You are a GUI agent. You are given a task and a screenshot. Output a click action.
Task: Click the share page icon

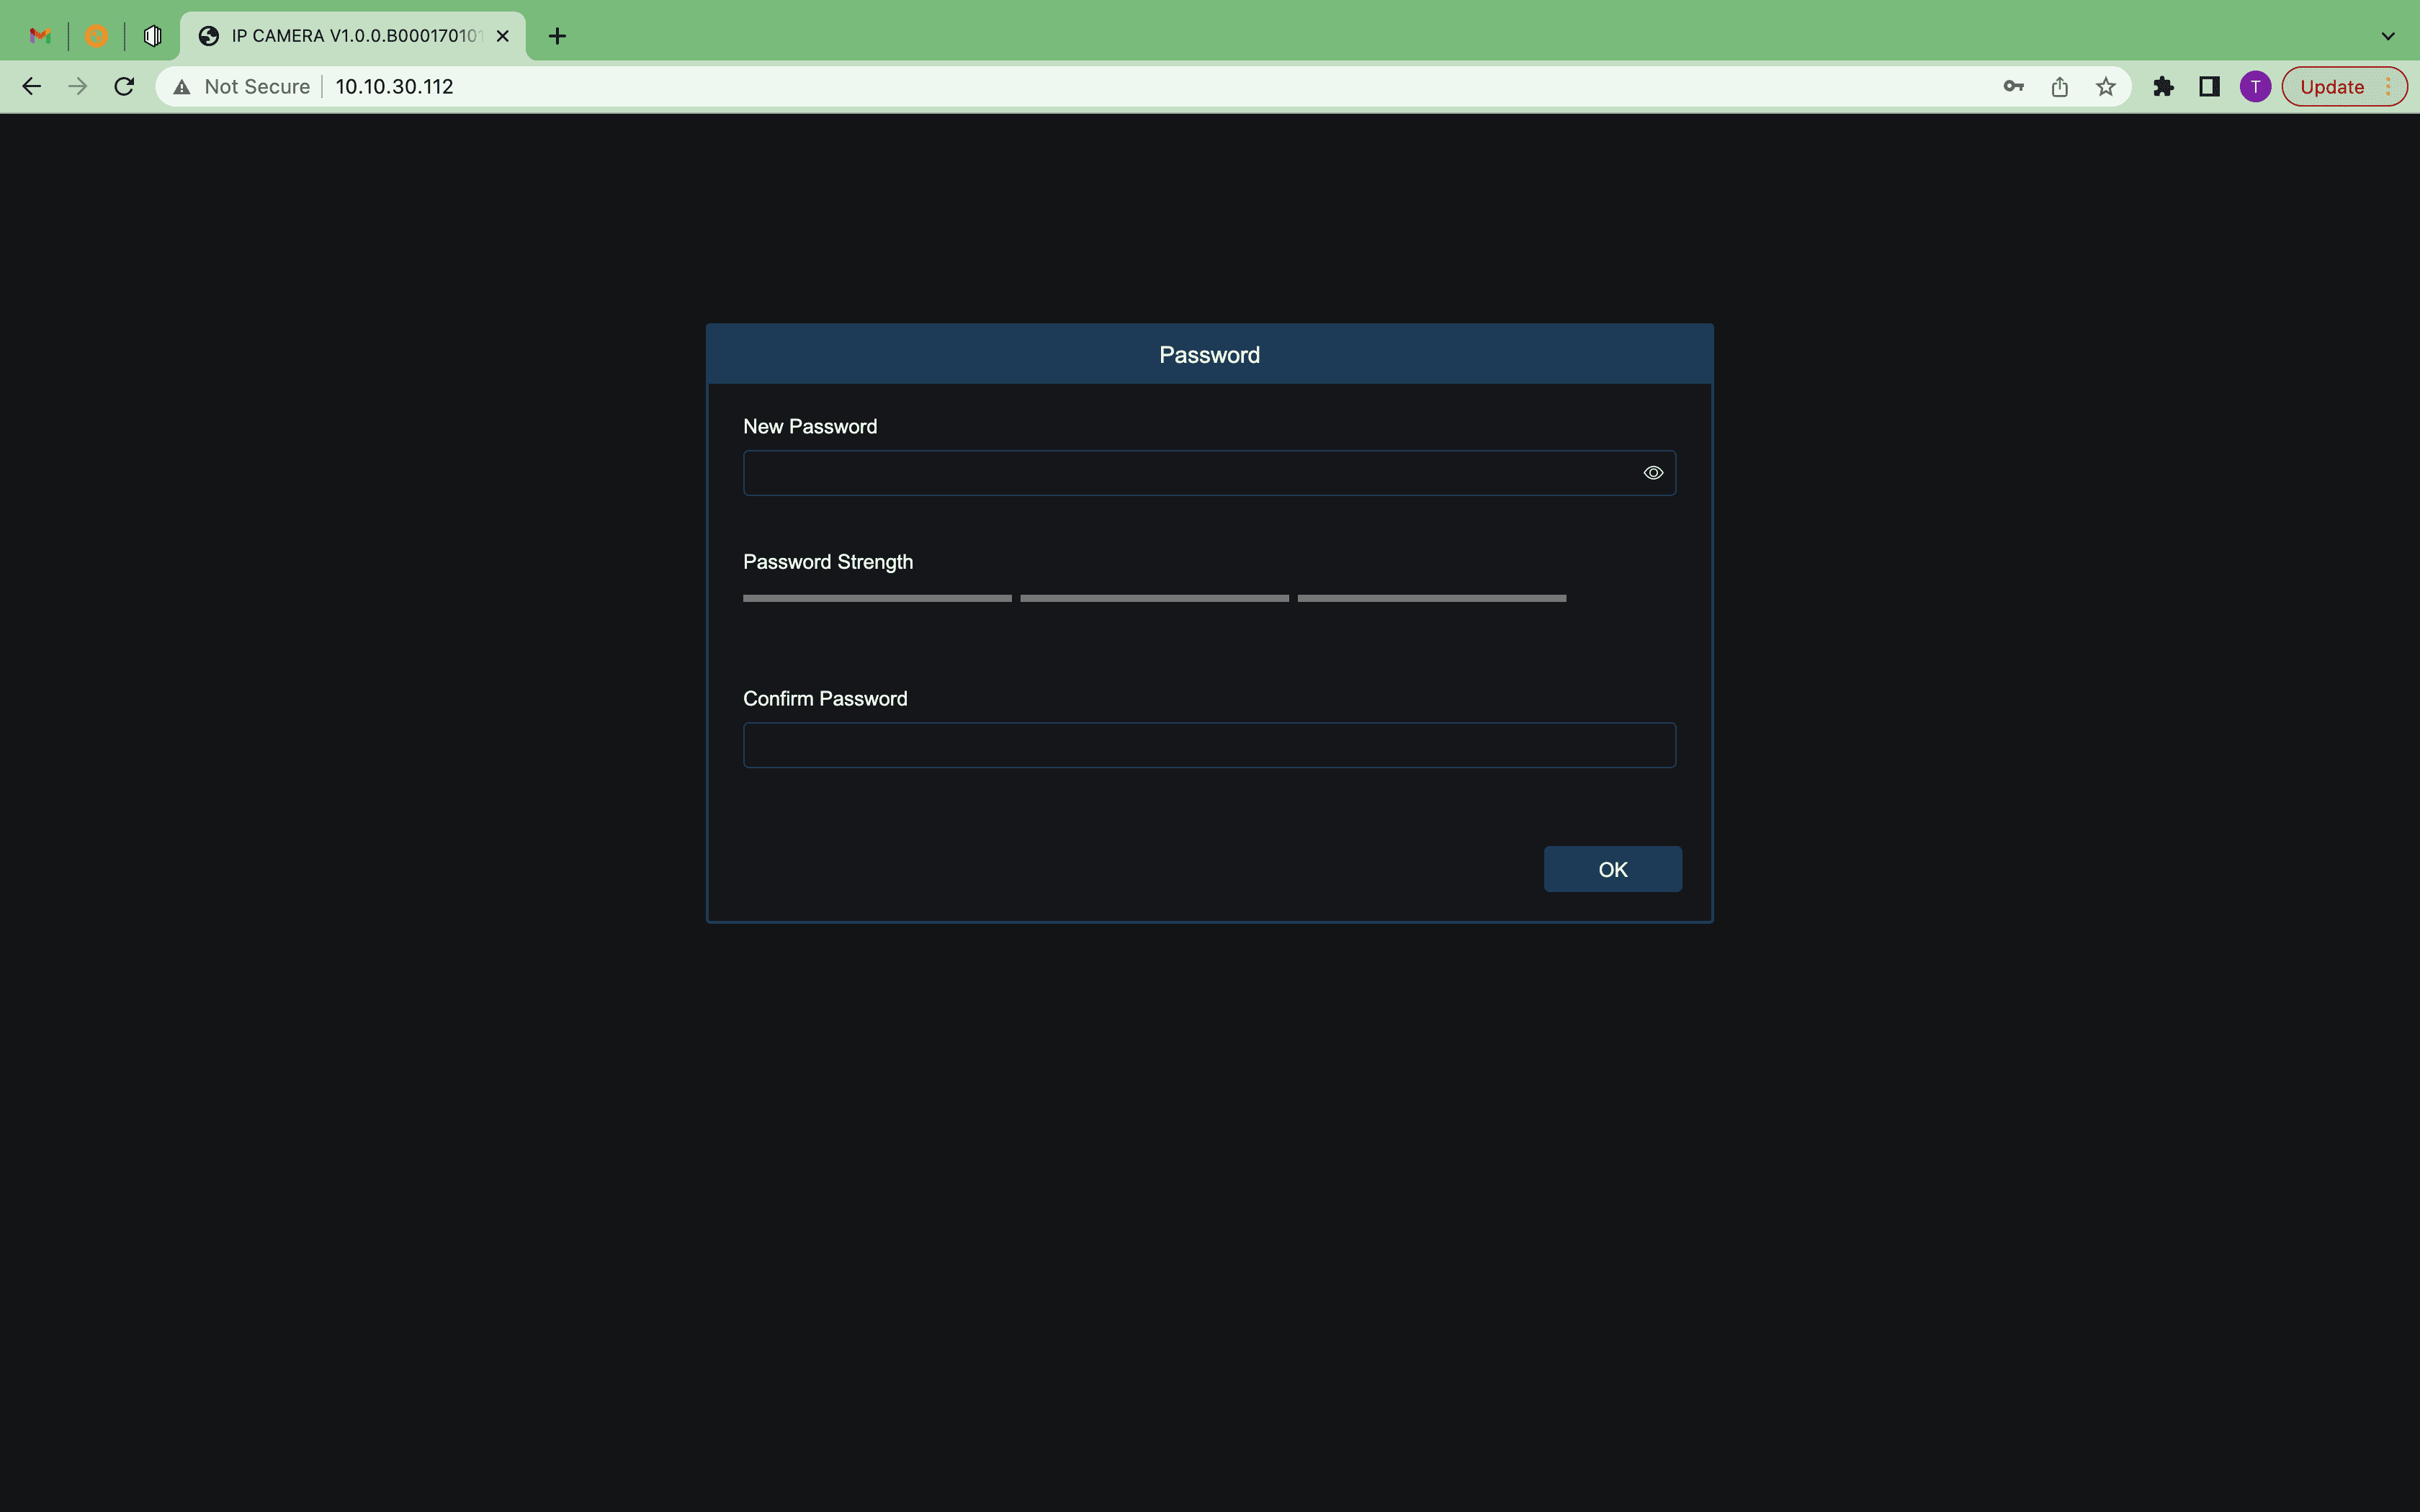click(2059, 87)
